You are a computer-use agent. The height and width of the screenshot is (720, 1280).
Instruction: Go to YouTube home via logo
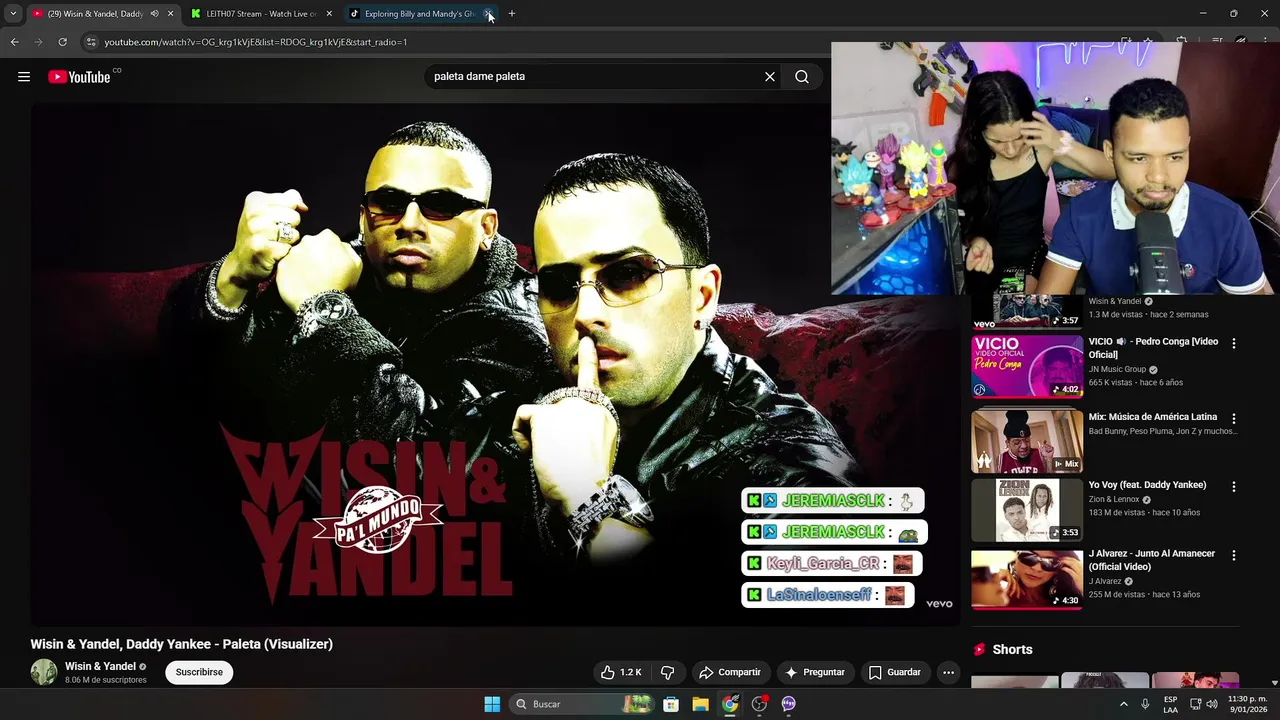point(79,77)
